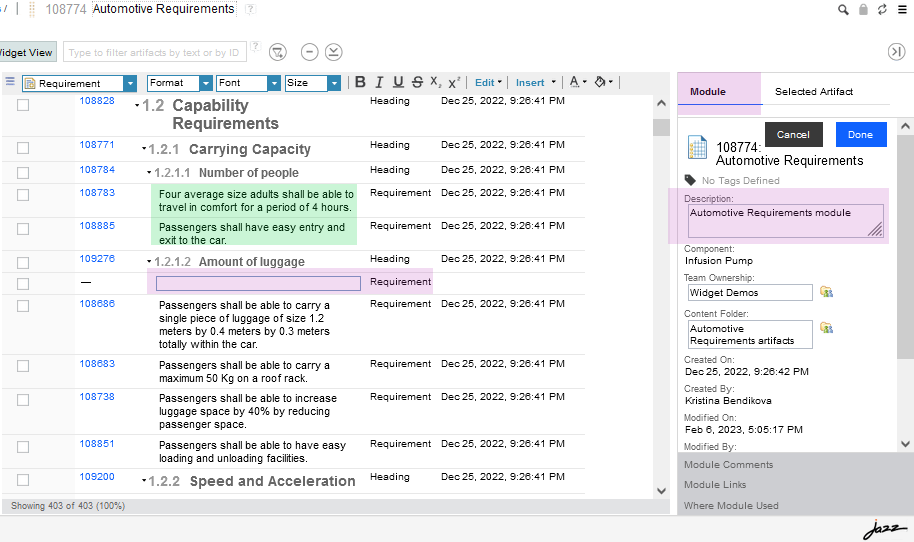Click the filter funnel icon
This screenshot has width=914, height=542.
pos(278,52)
